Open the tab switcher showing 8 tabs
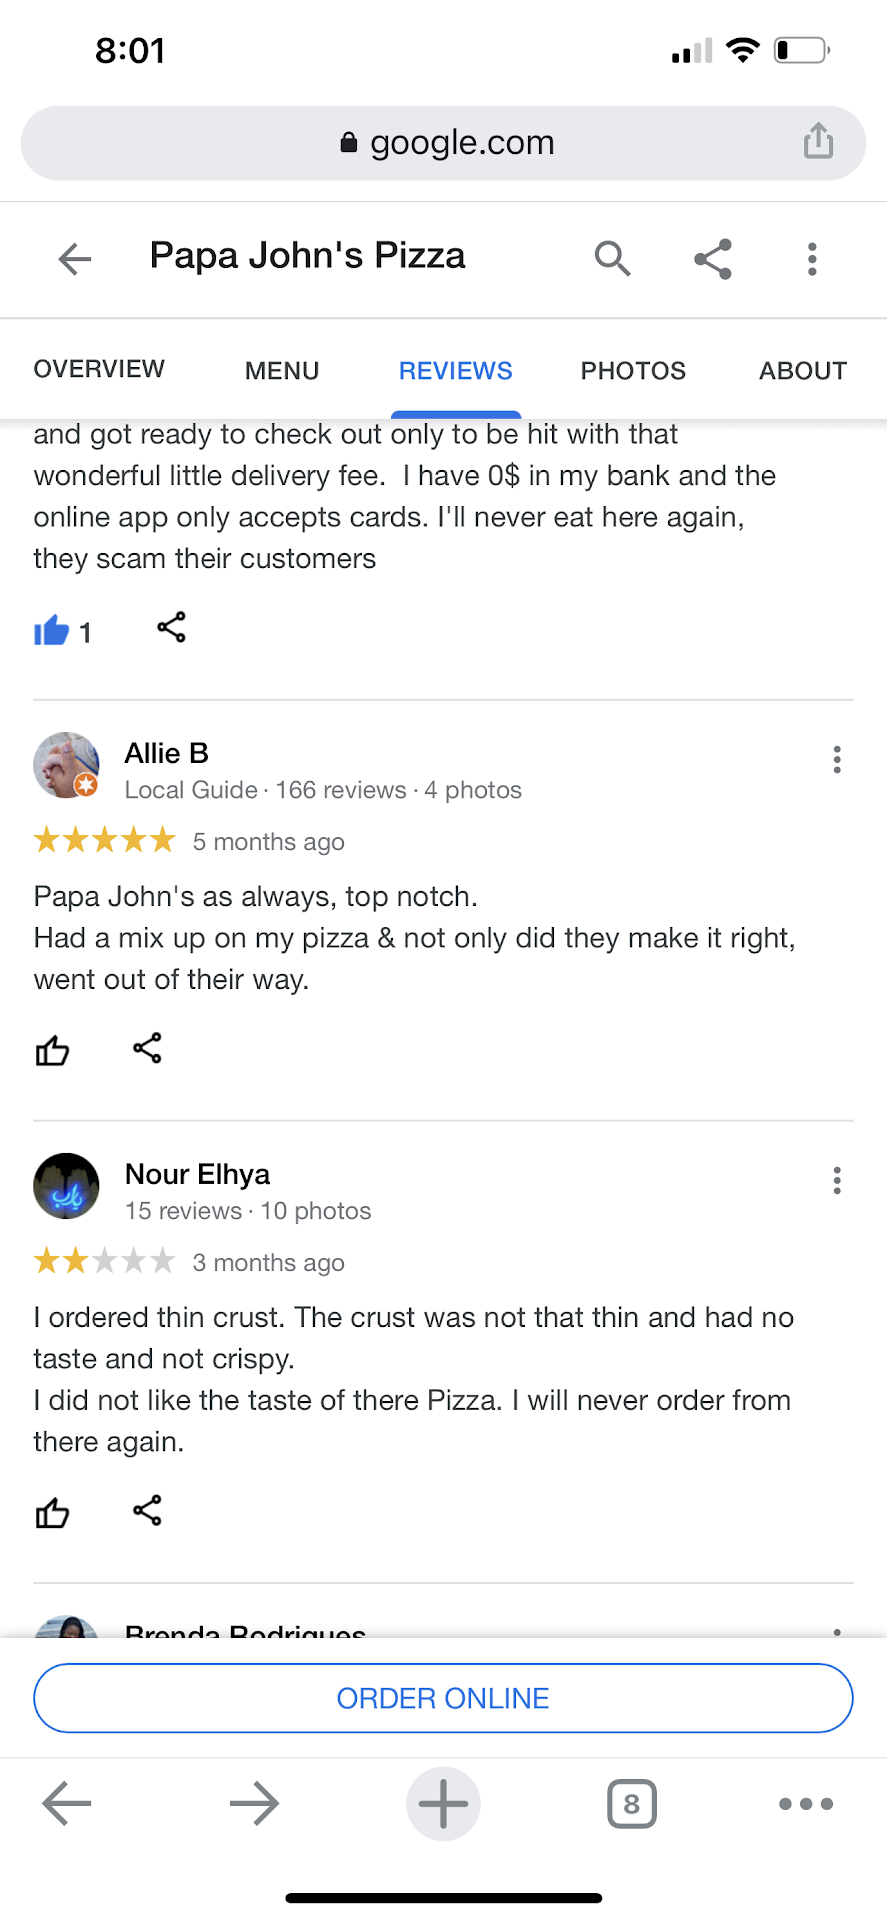The width and height of the screenshot is (887, 1920). coord(631,1804)
